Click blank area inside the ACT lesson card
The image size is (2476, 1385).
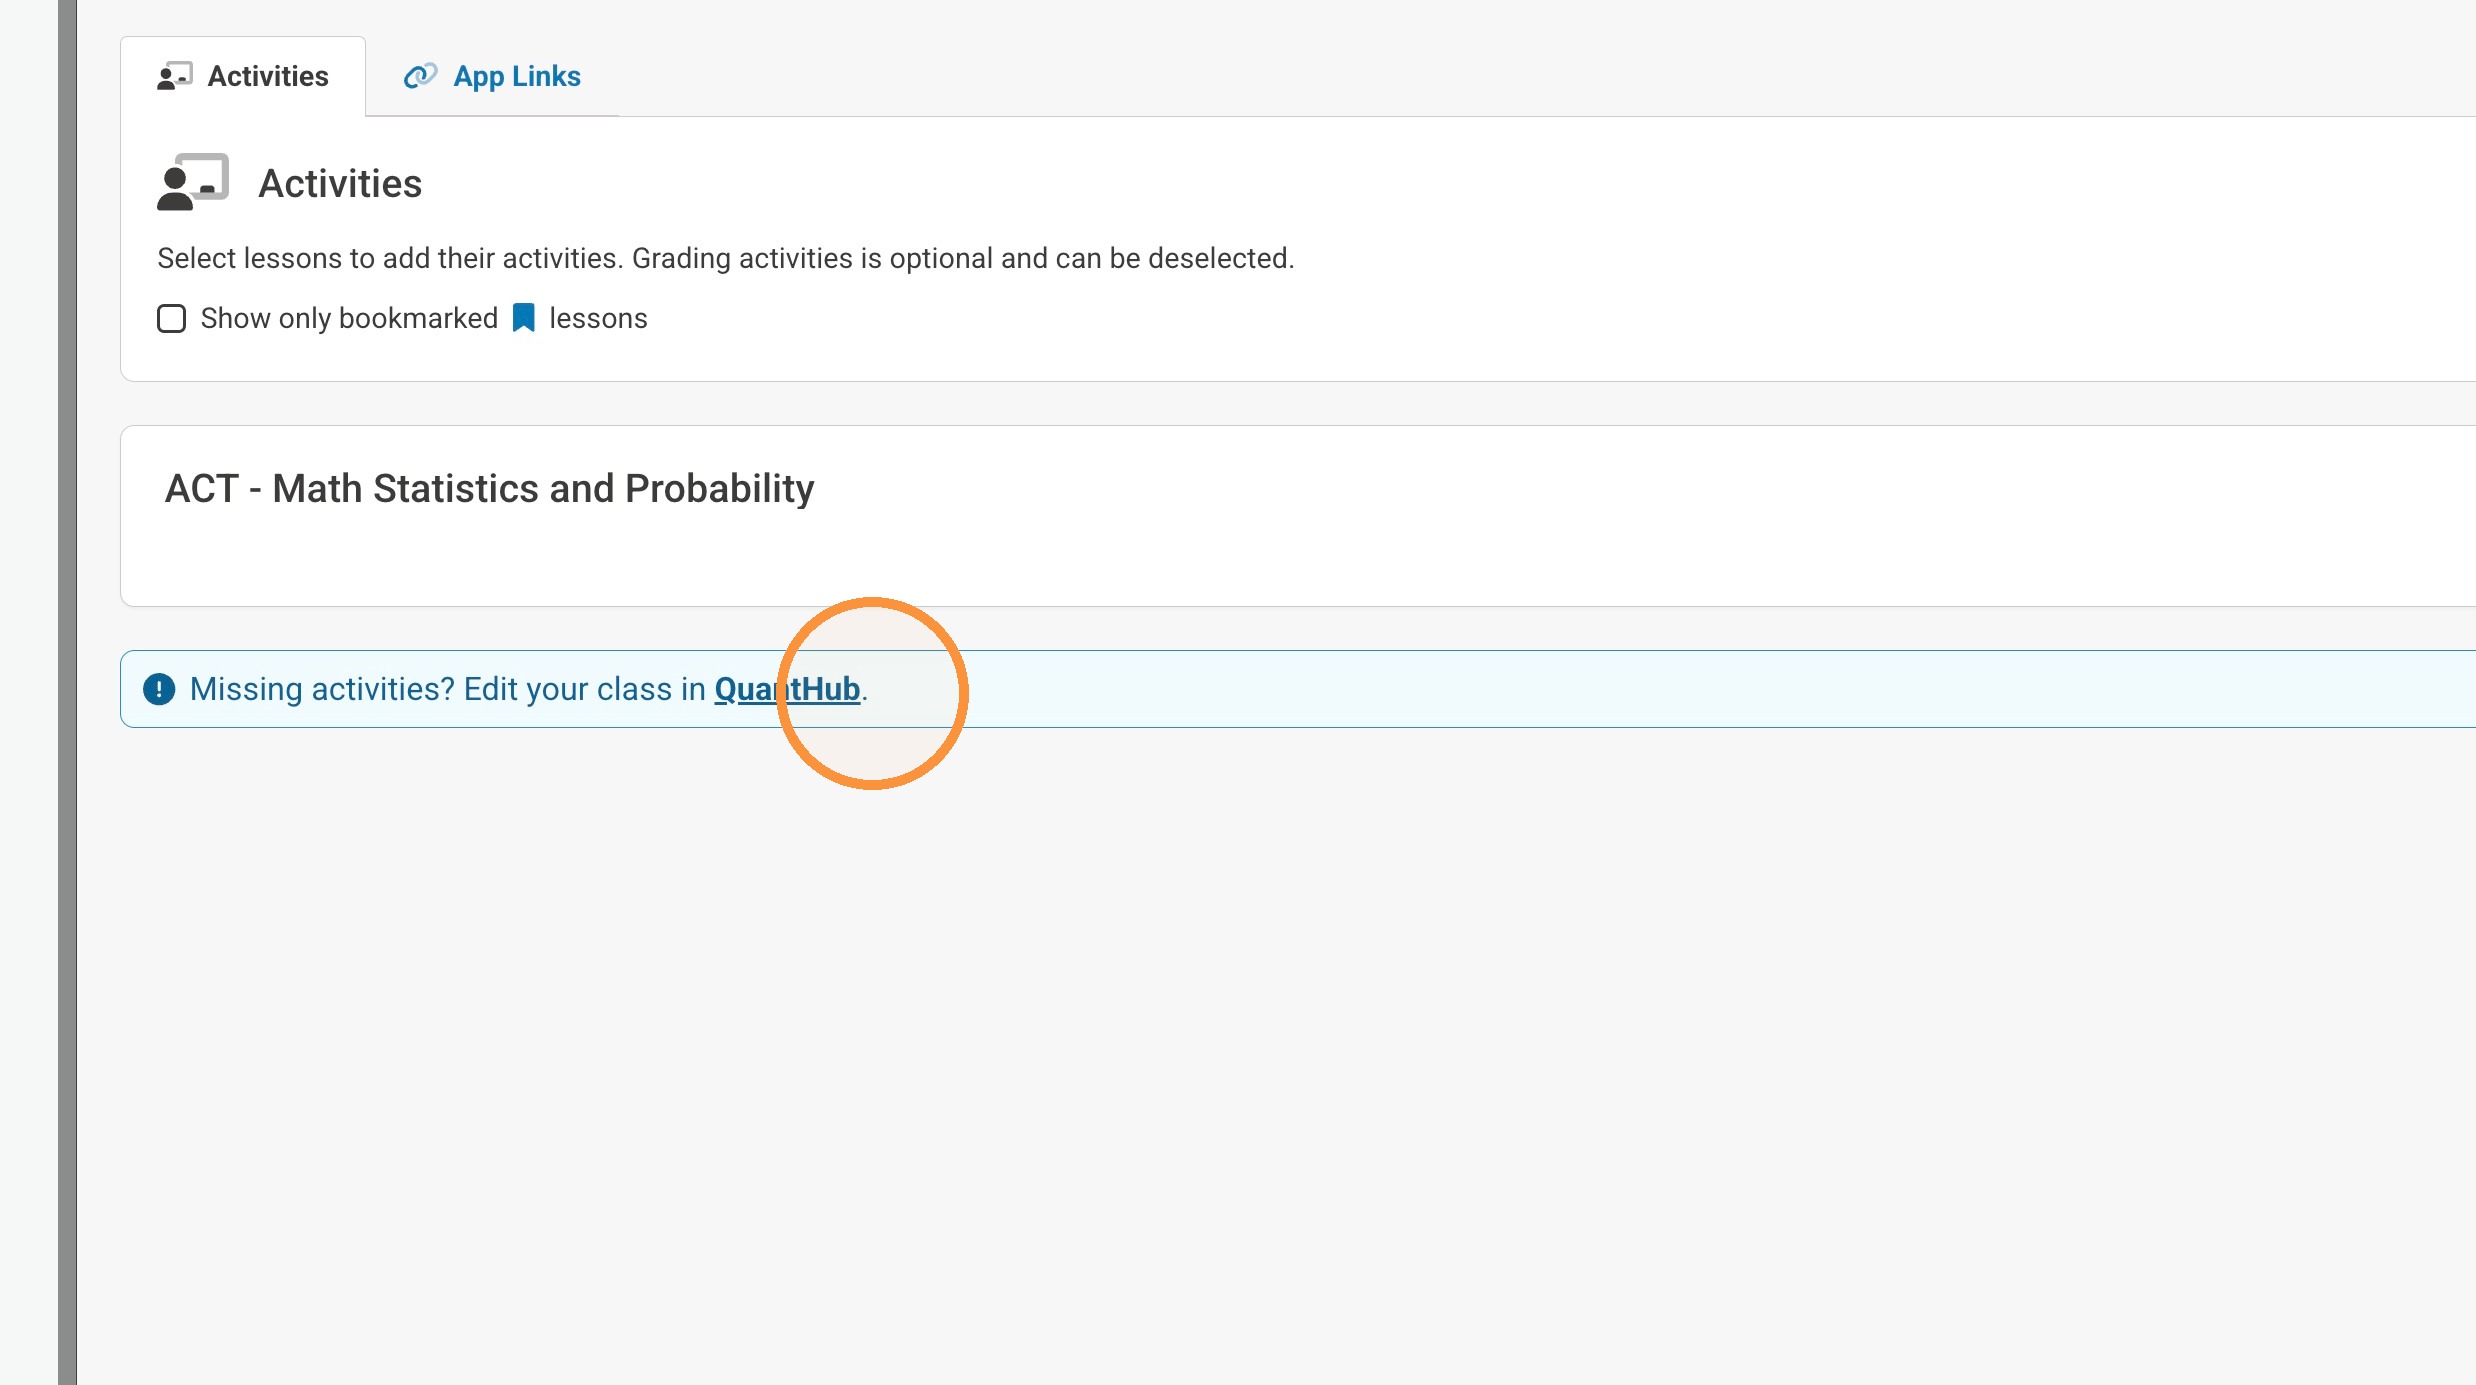click(x=1400, y=560)
